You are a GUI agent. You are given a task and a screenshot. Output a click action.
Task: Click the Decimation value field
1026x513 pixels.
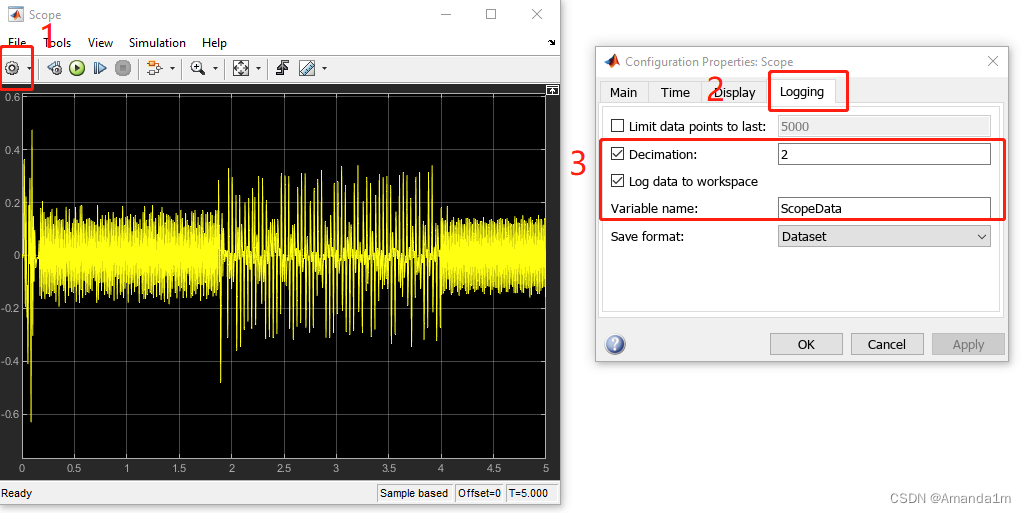[884, 154]
